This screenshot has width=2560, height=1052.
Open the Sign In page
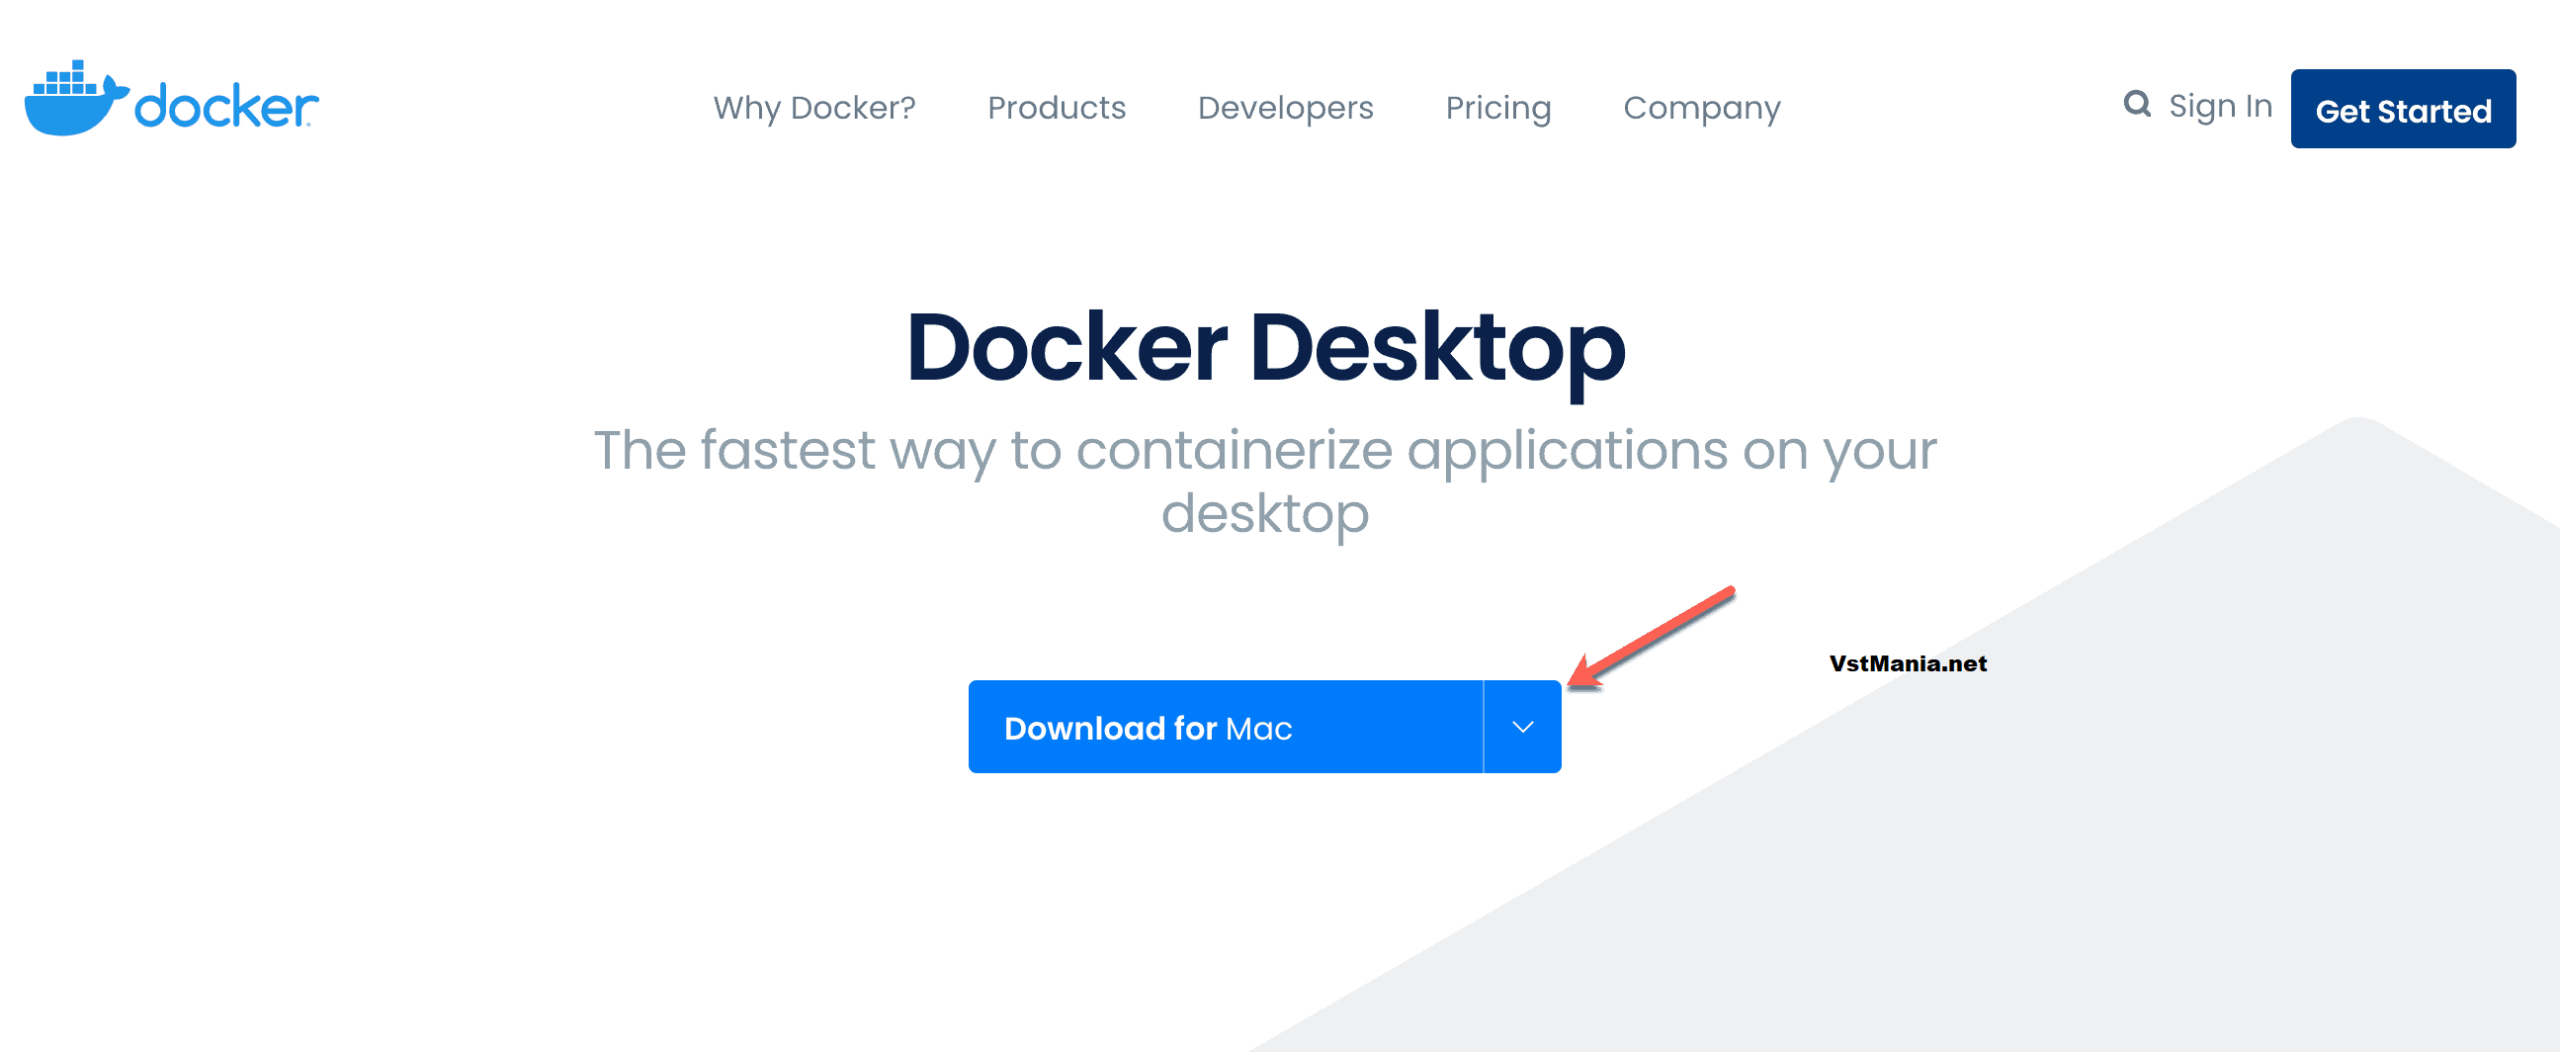(x=2220, y=105)
